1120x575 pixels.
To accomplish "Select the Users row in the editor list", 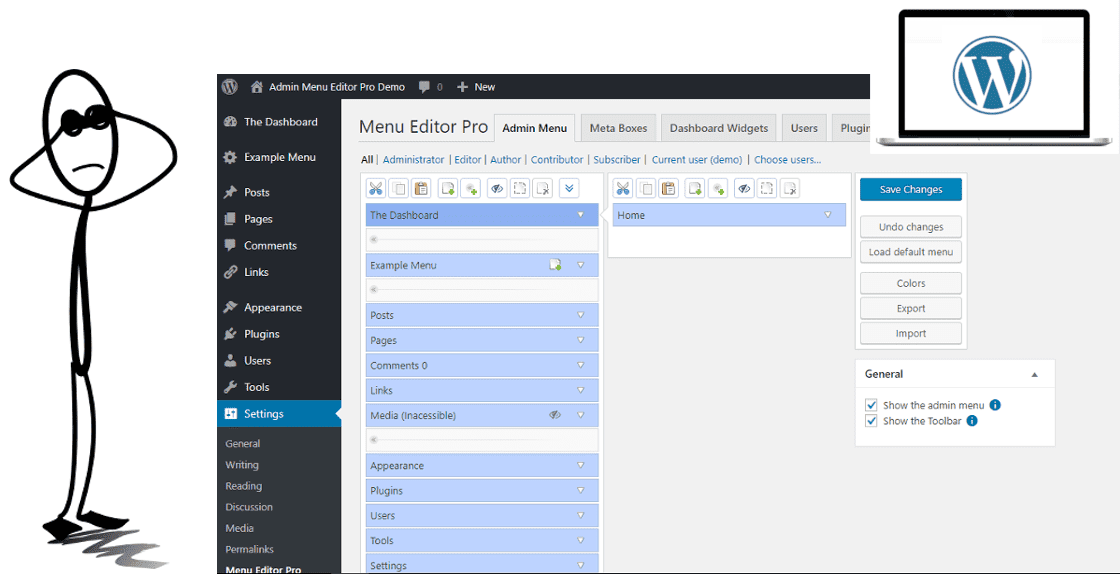I will [x=482, y=515].
